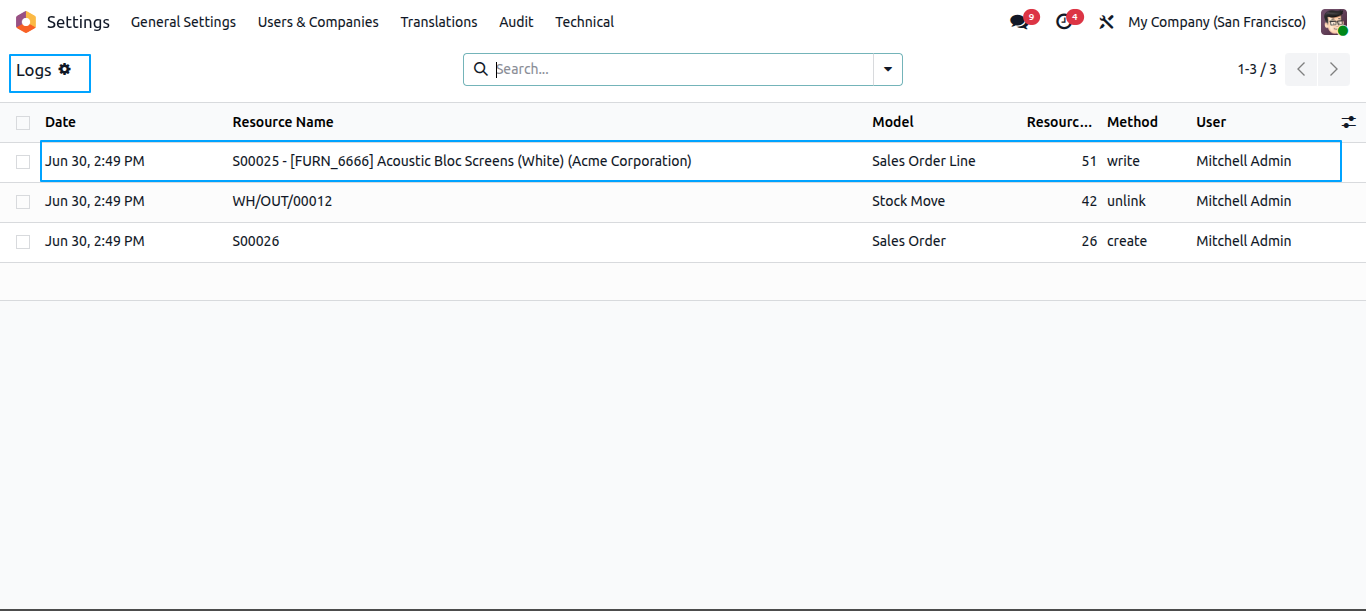Open the developer tools wrench icon
The image size is (1366, 611).
1106,22
